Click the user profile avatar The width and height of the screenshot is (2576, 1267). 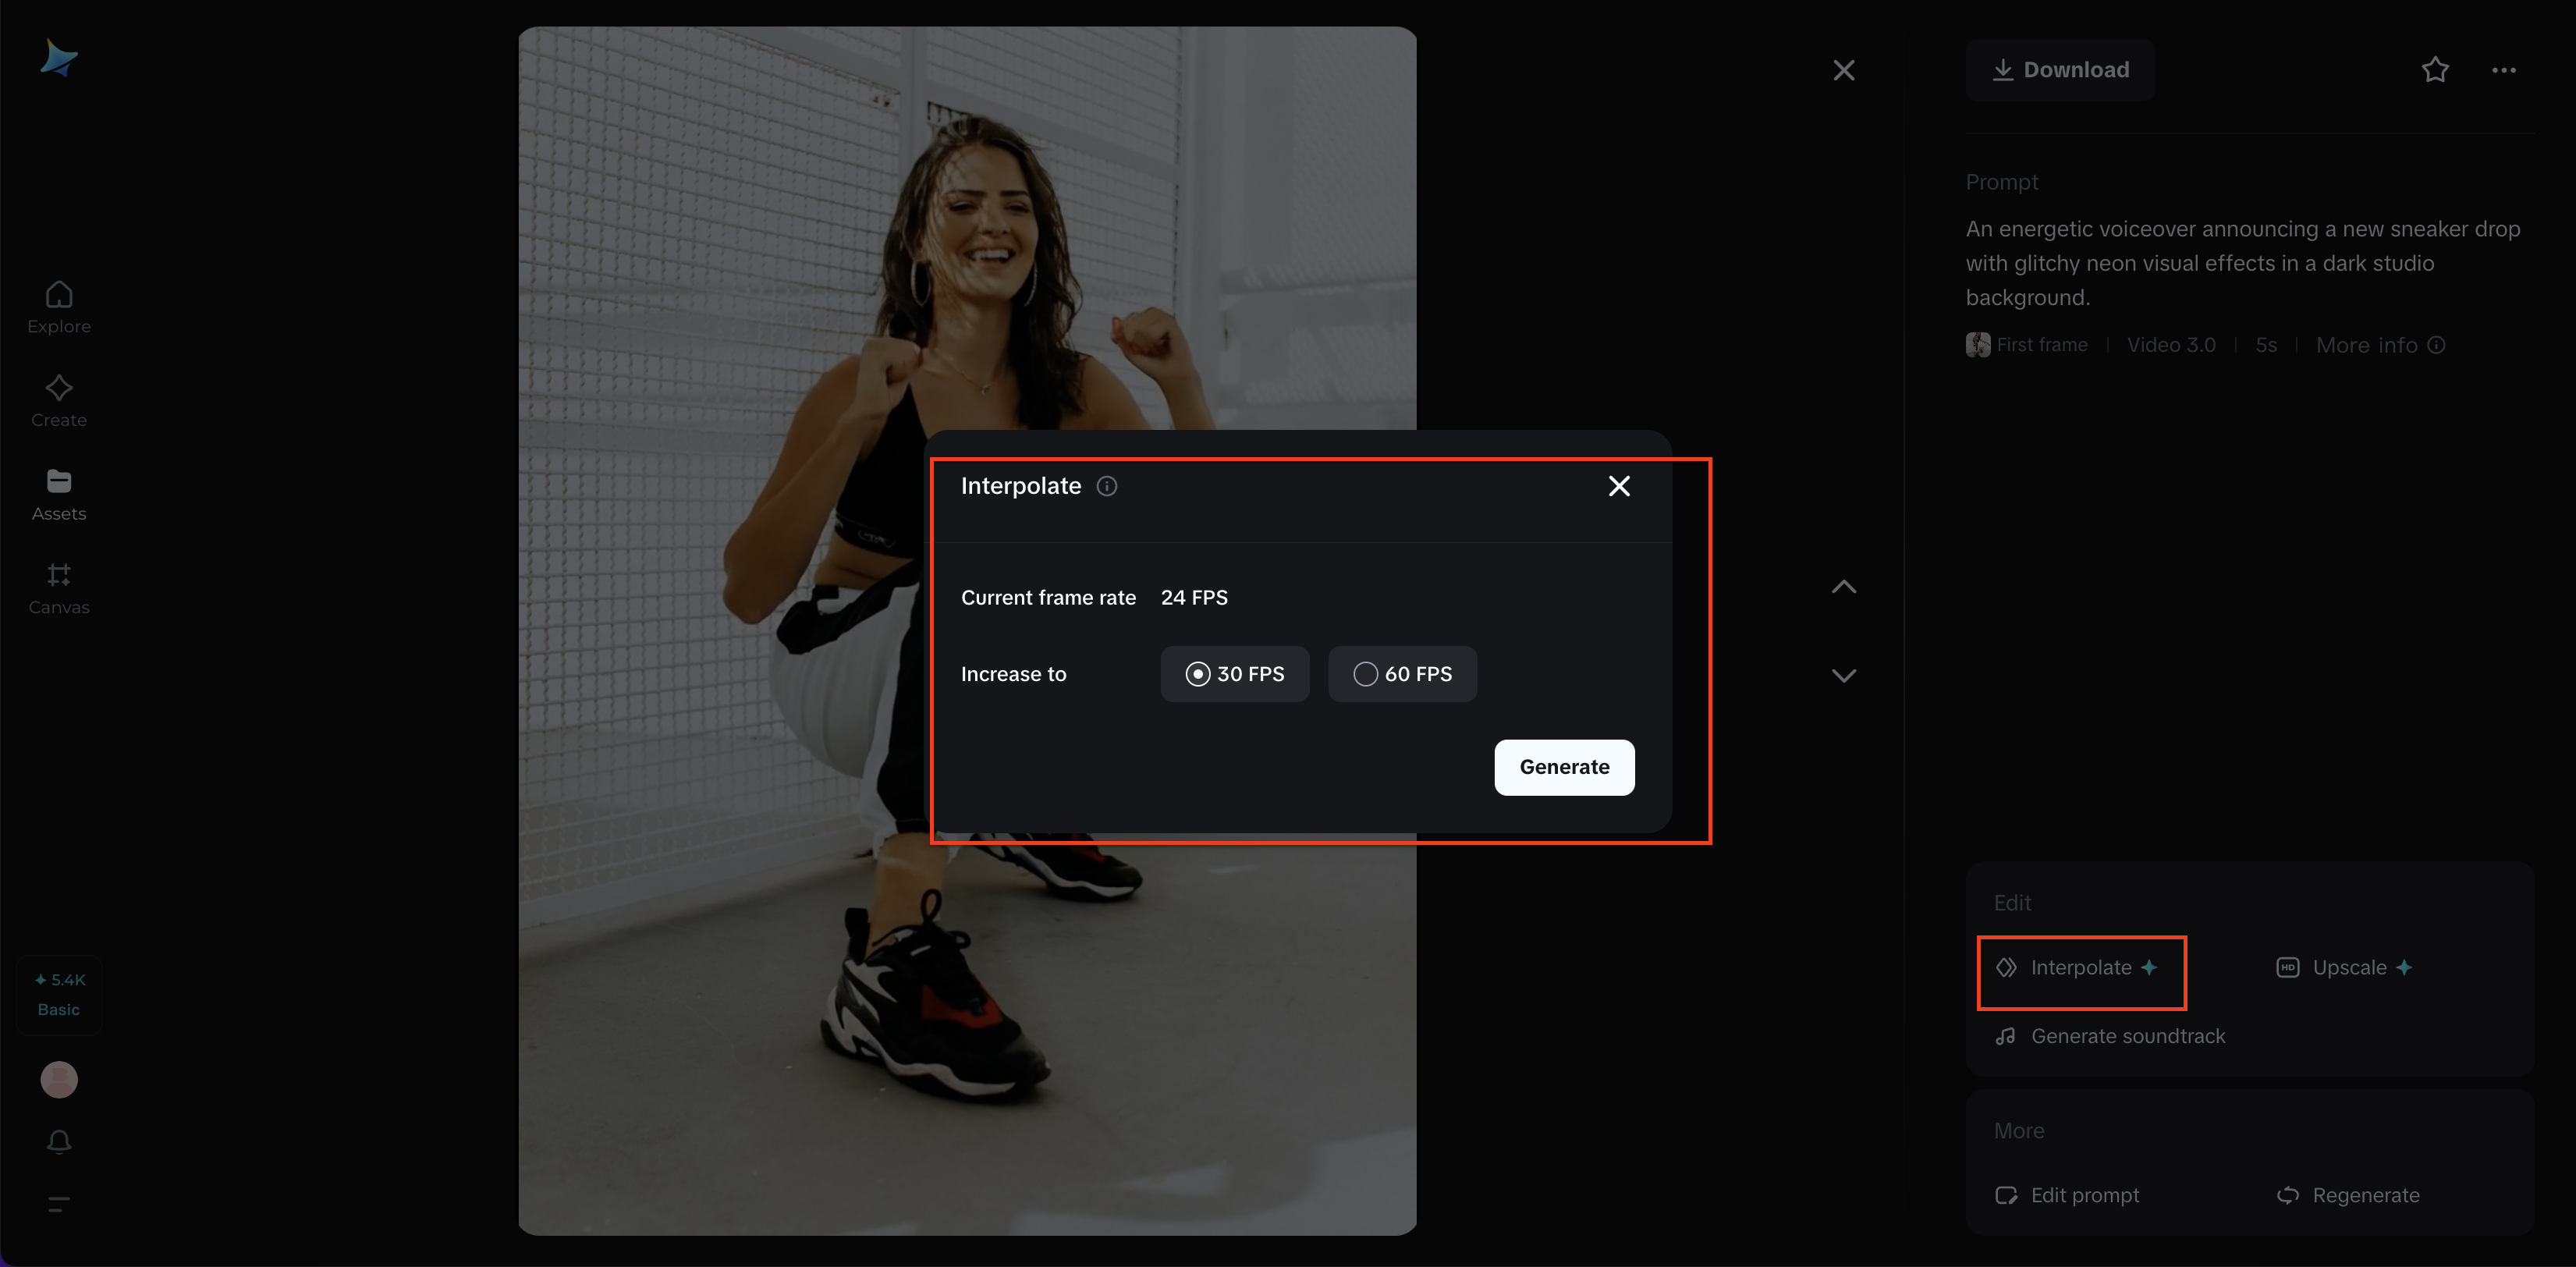59,1079
